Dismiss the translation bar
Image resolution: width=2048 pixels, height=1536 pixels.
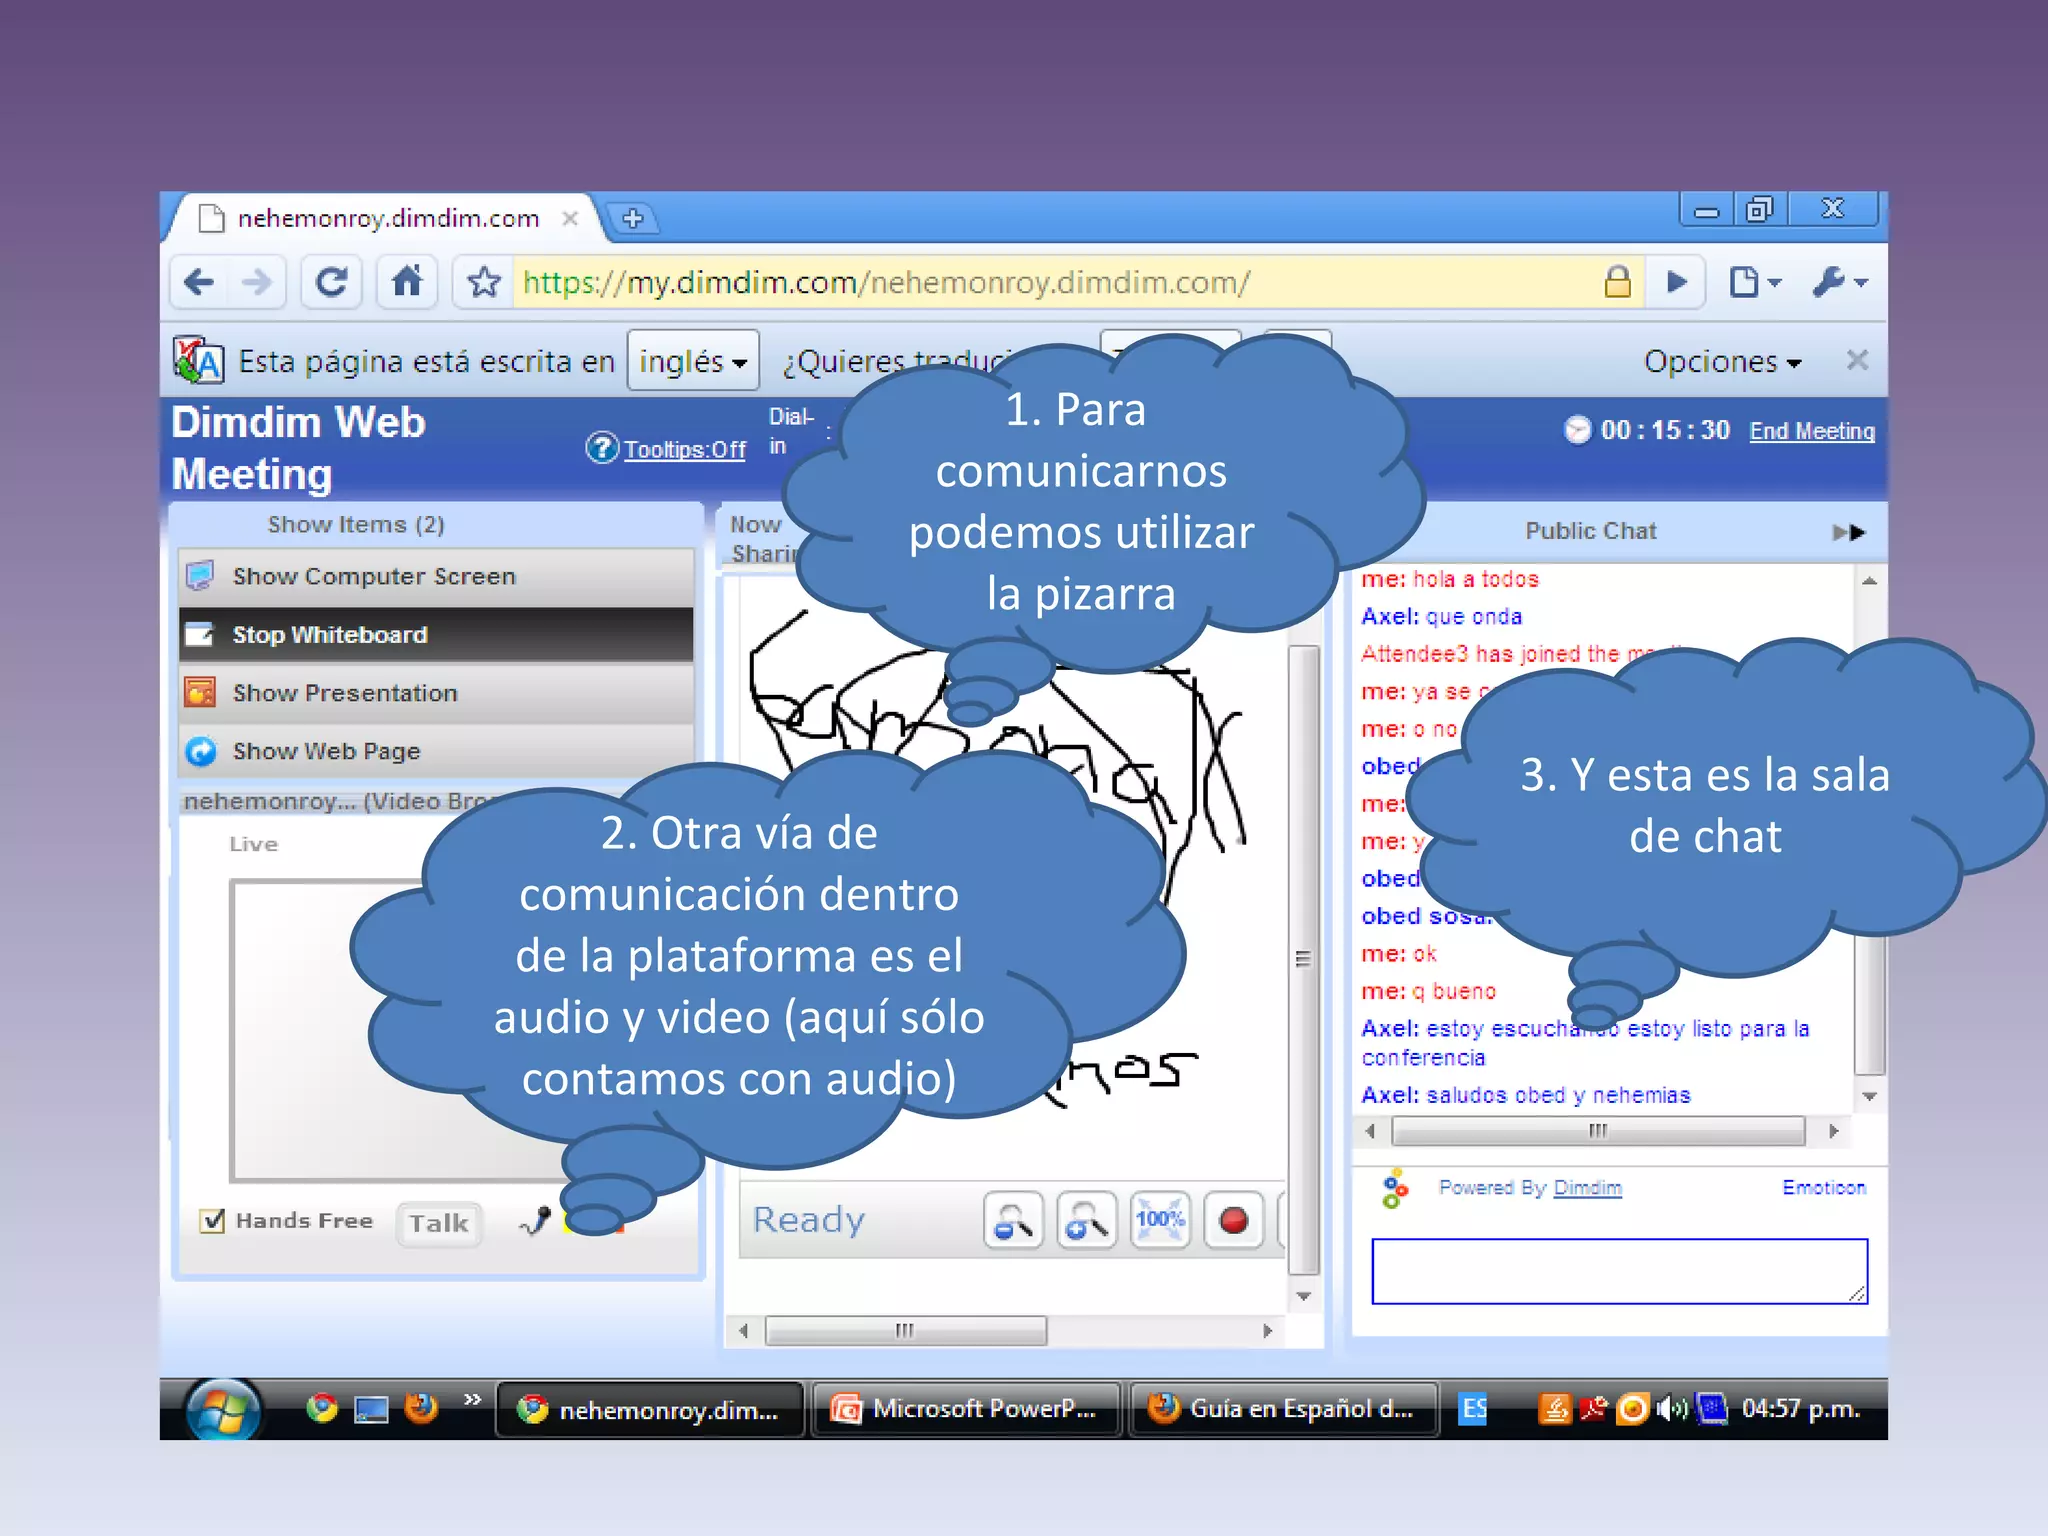1857,360
